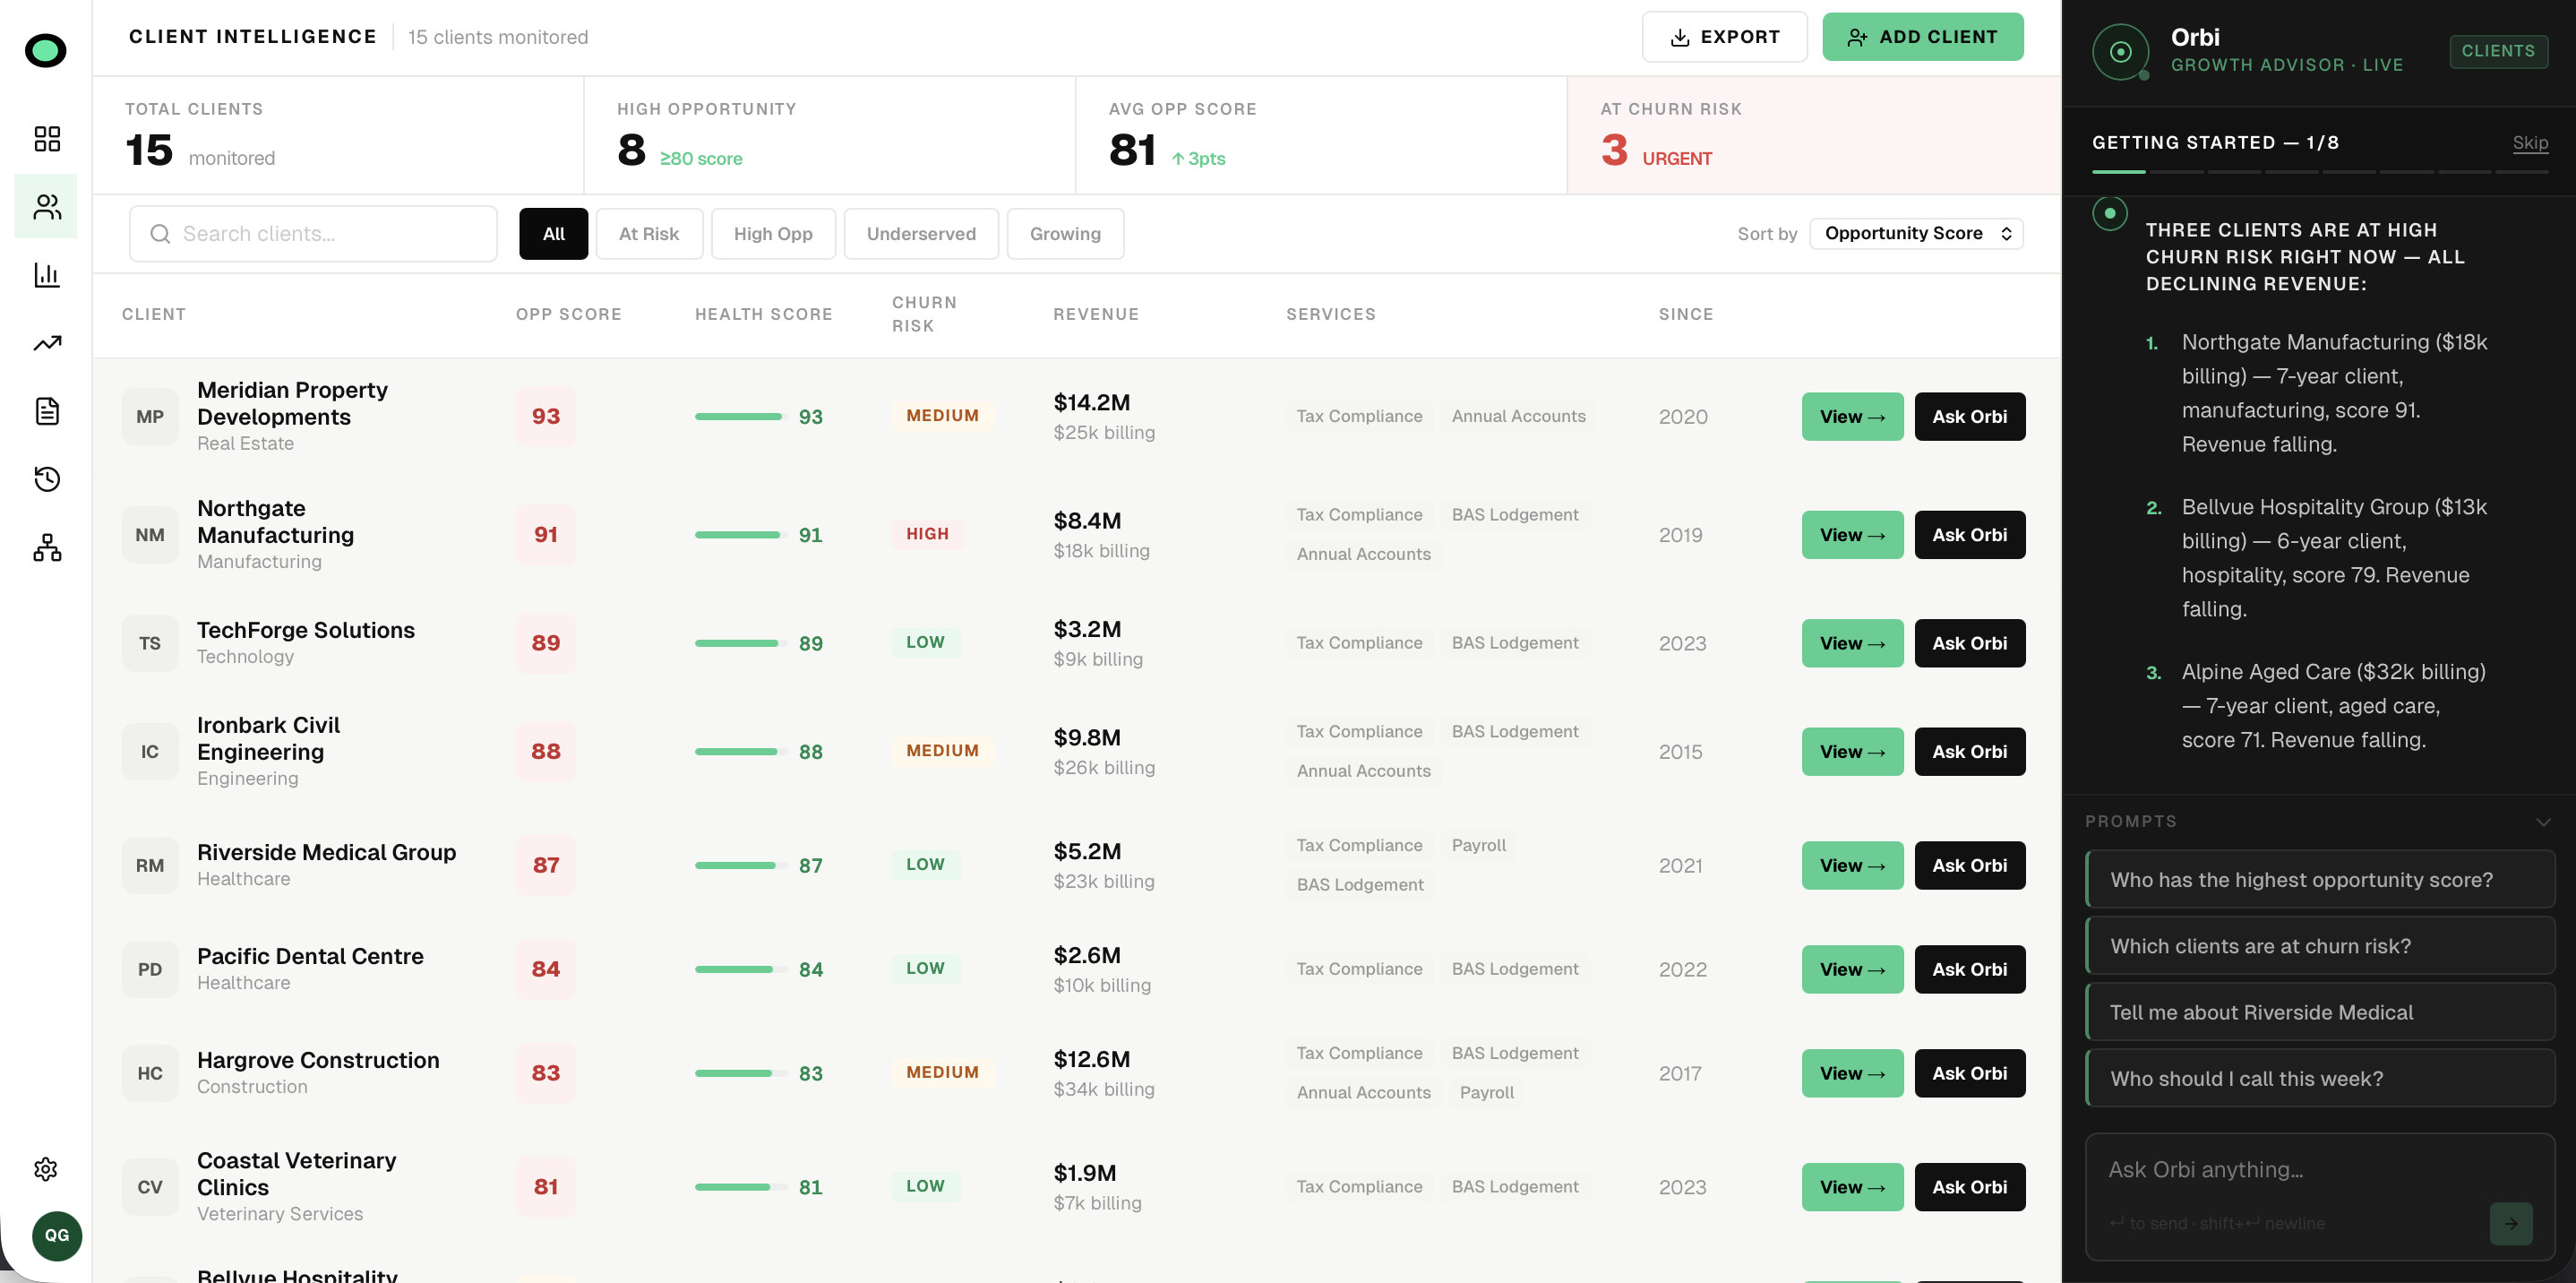The height and width of the screenshot is (1283, 2576).
Task: Open the history clock icon
Action: click(x=47, y=479)
